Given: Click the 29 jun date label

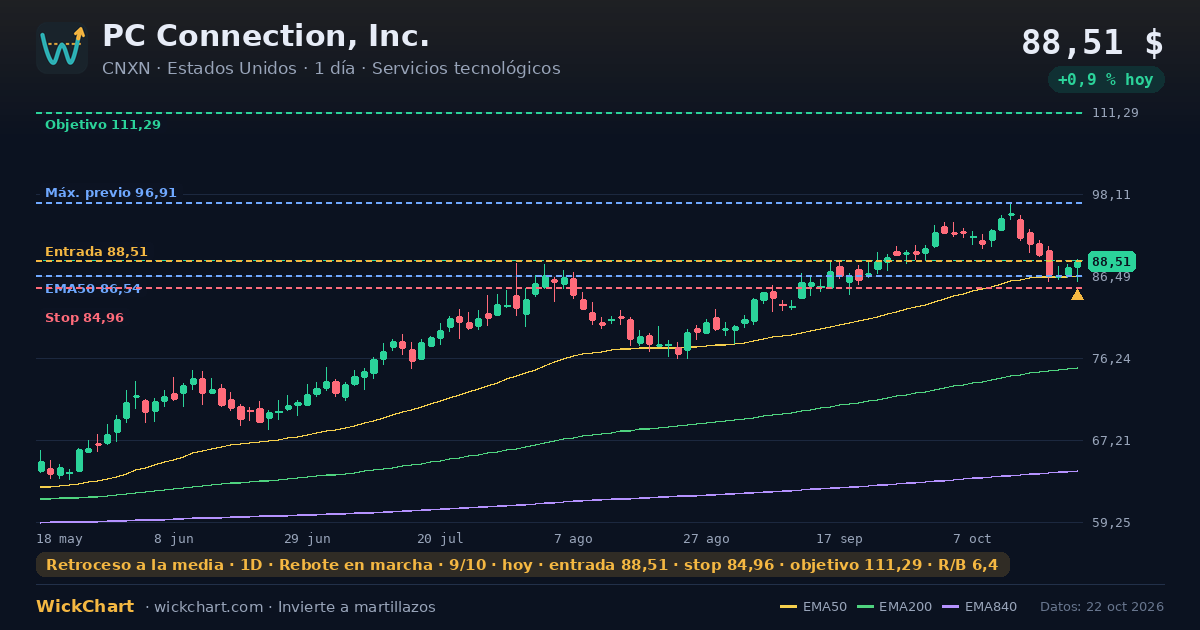Looking at the screenshot, I should point(307,539).
